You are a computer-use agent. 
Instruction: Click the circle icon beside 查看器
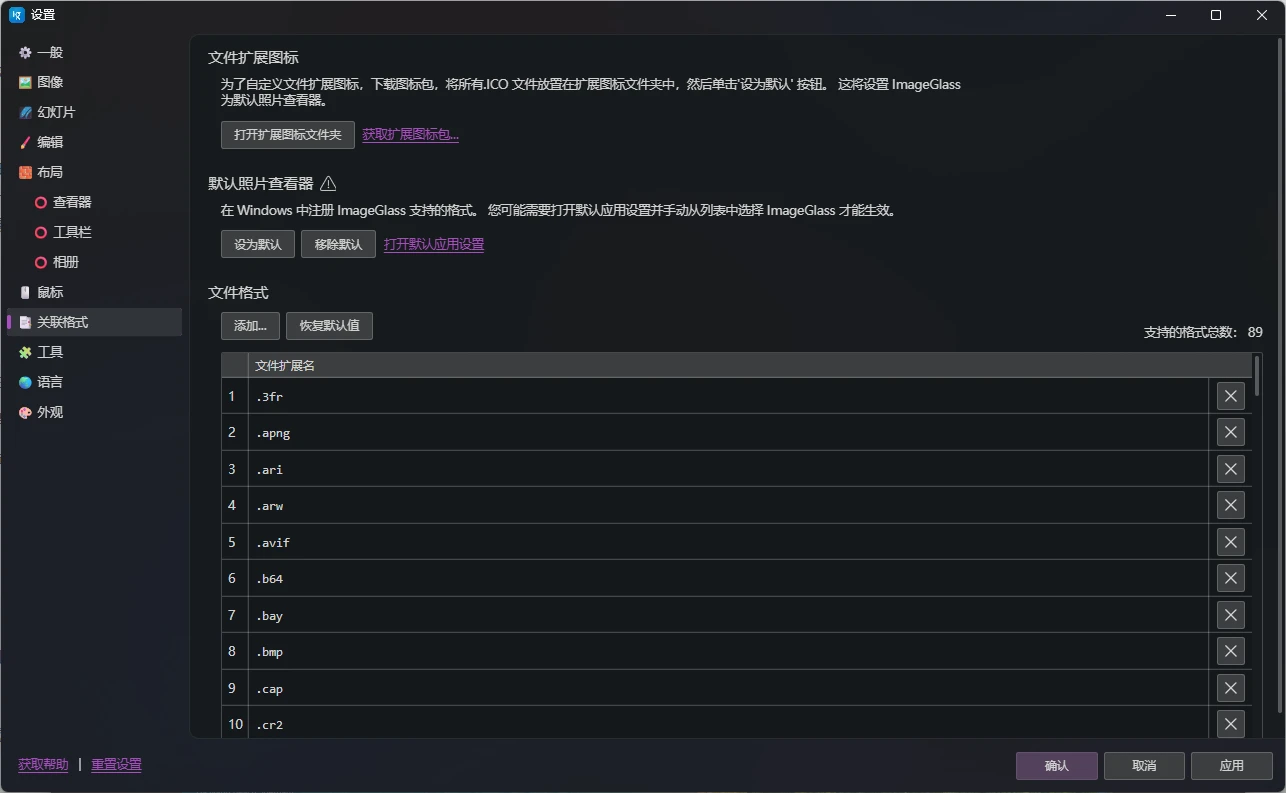(41, 202)
